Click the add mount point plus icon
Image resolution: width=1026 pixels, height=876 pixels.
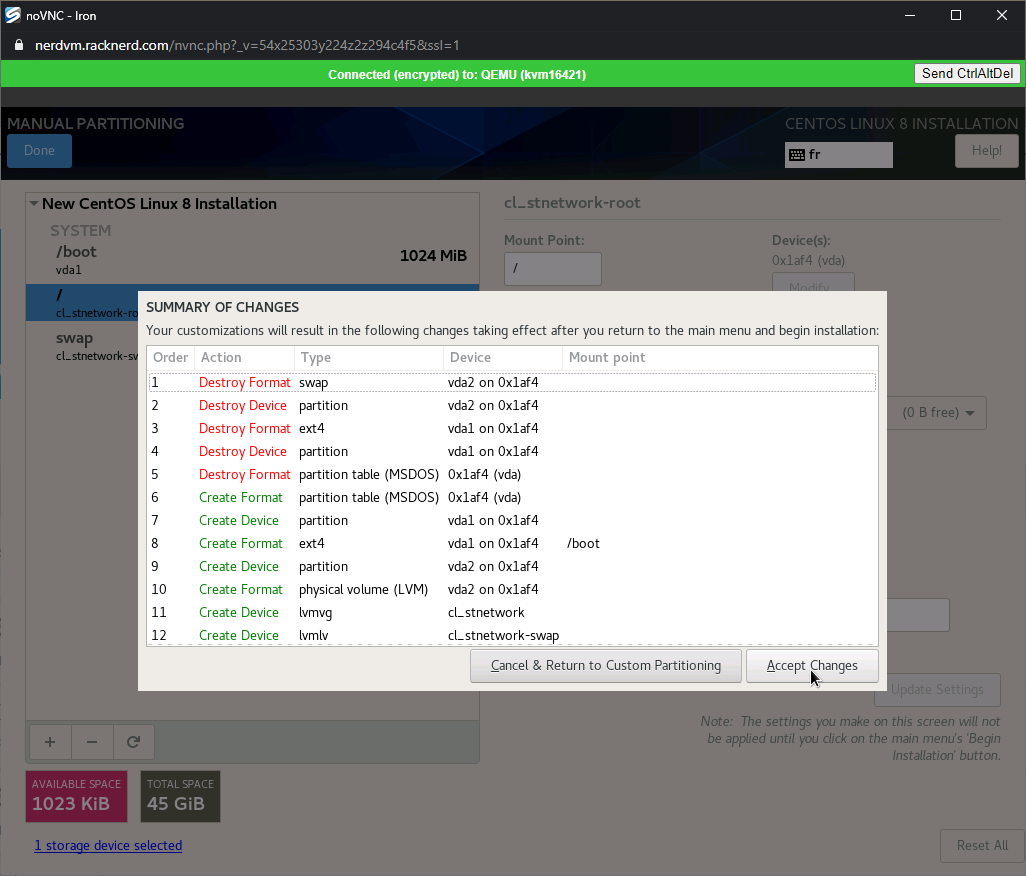[x=50, y=742]
